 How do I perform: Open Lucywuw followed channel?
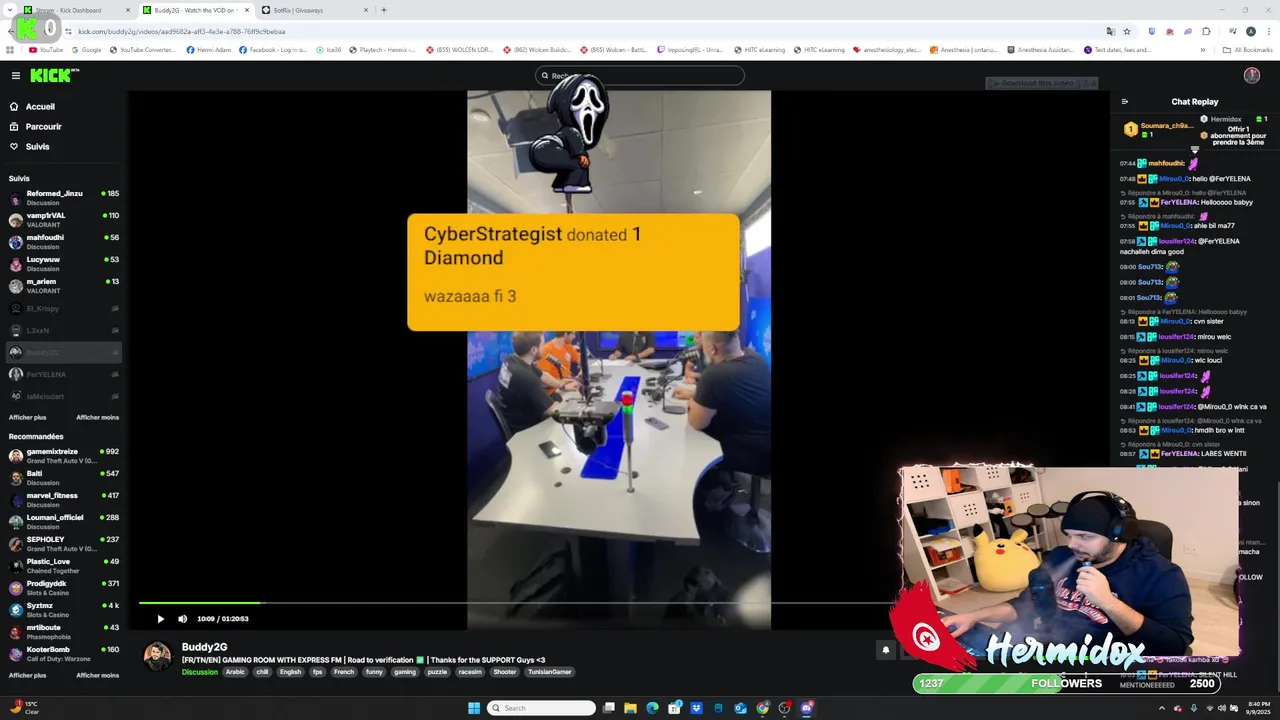(64, 263)
